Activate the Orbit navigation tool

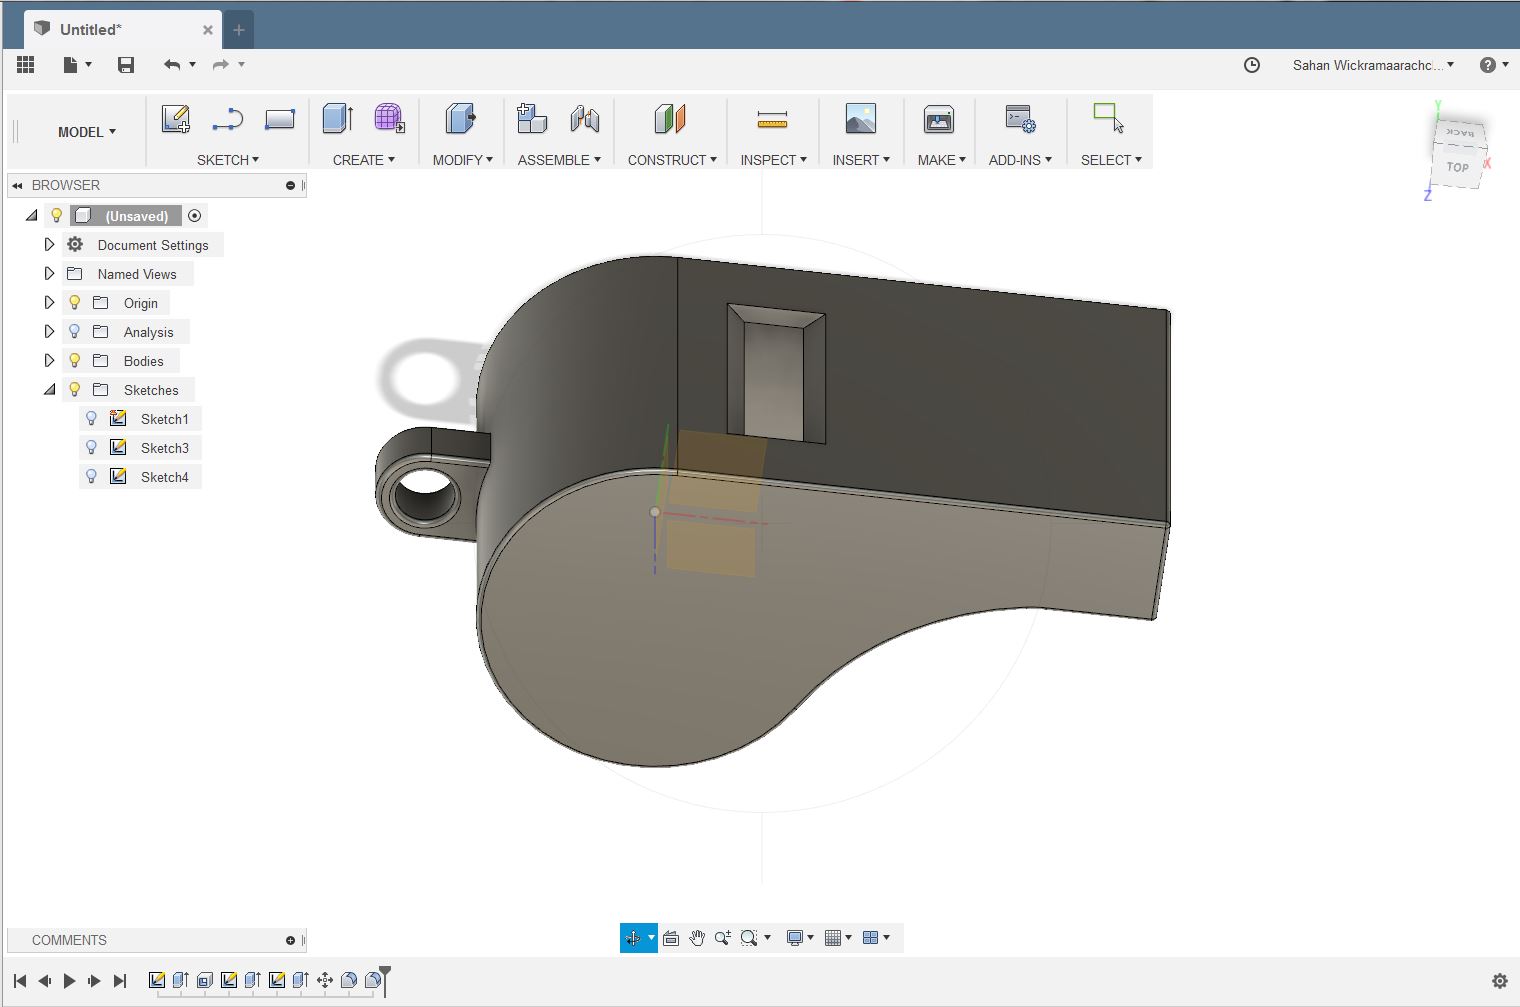[x=632, y=938]
